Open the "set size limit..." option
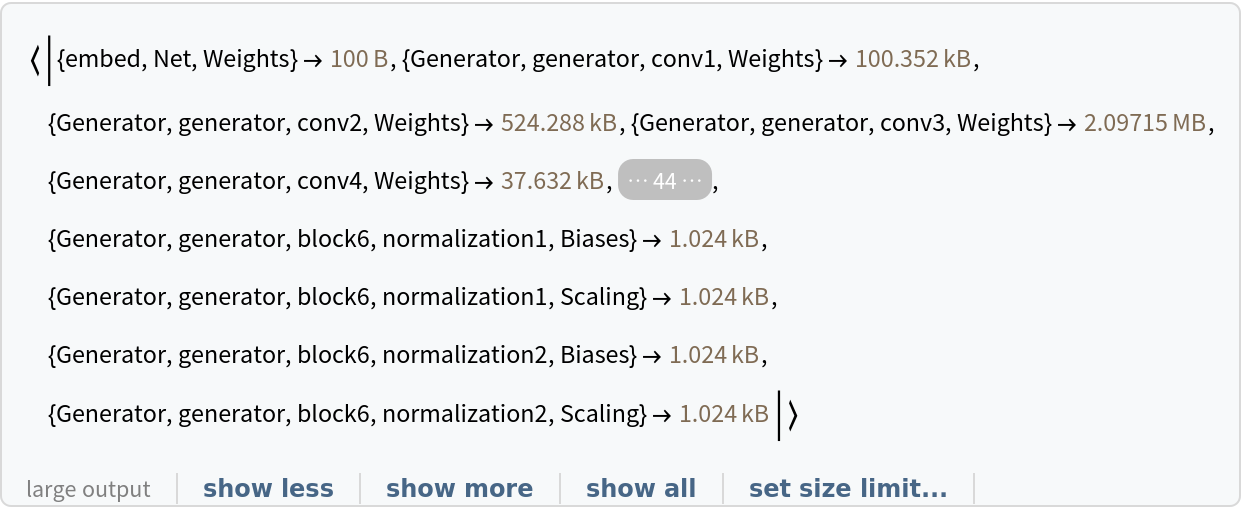 pos(847,489)
